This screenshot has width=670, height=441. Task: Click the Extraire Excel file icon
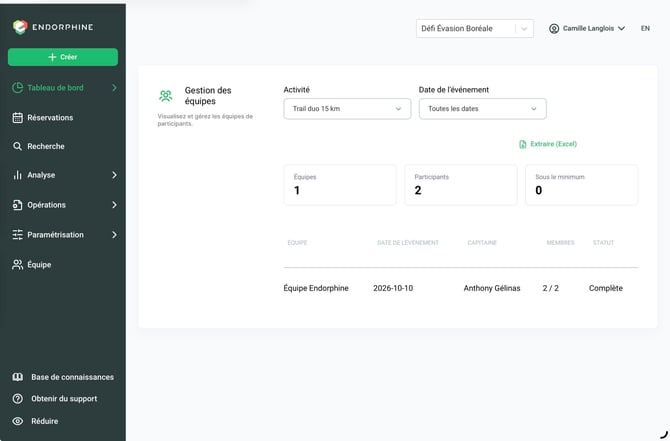click(522, 144)
